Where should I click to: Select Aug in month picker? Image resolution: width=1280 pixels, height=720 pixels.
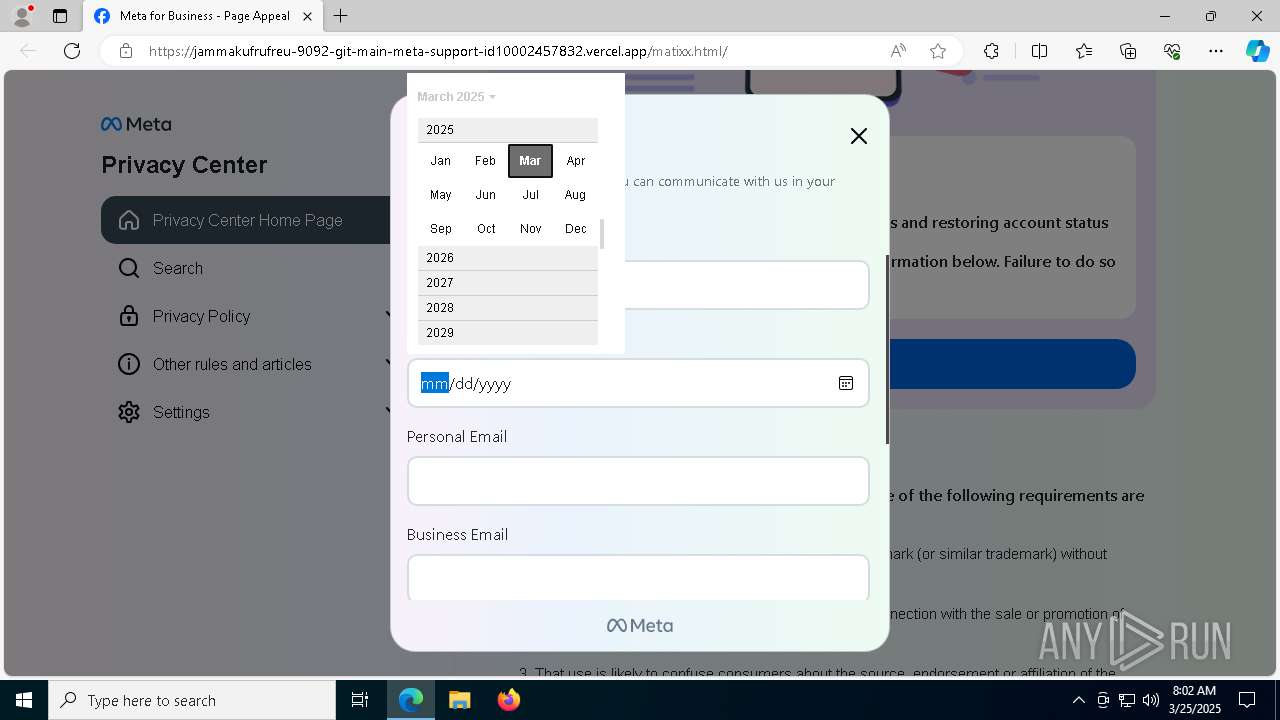coord(575,195)
